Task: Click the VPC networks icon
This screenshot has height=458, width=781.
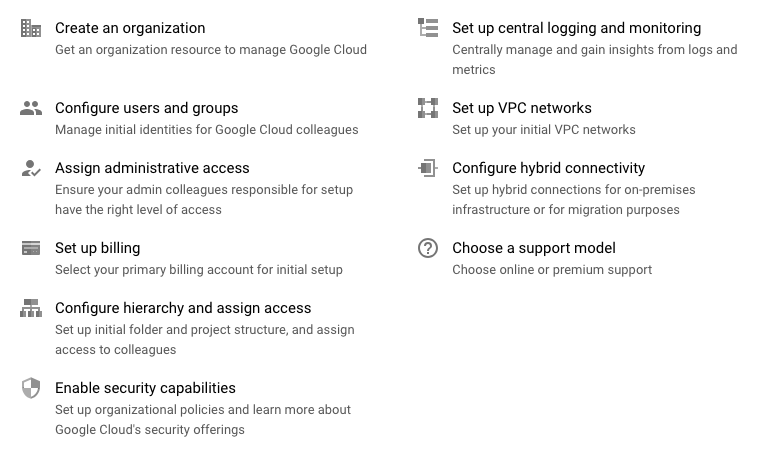Action: [428, 108]
